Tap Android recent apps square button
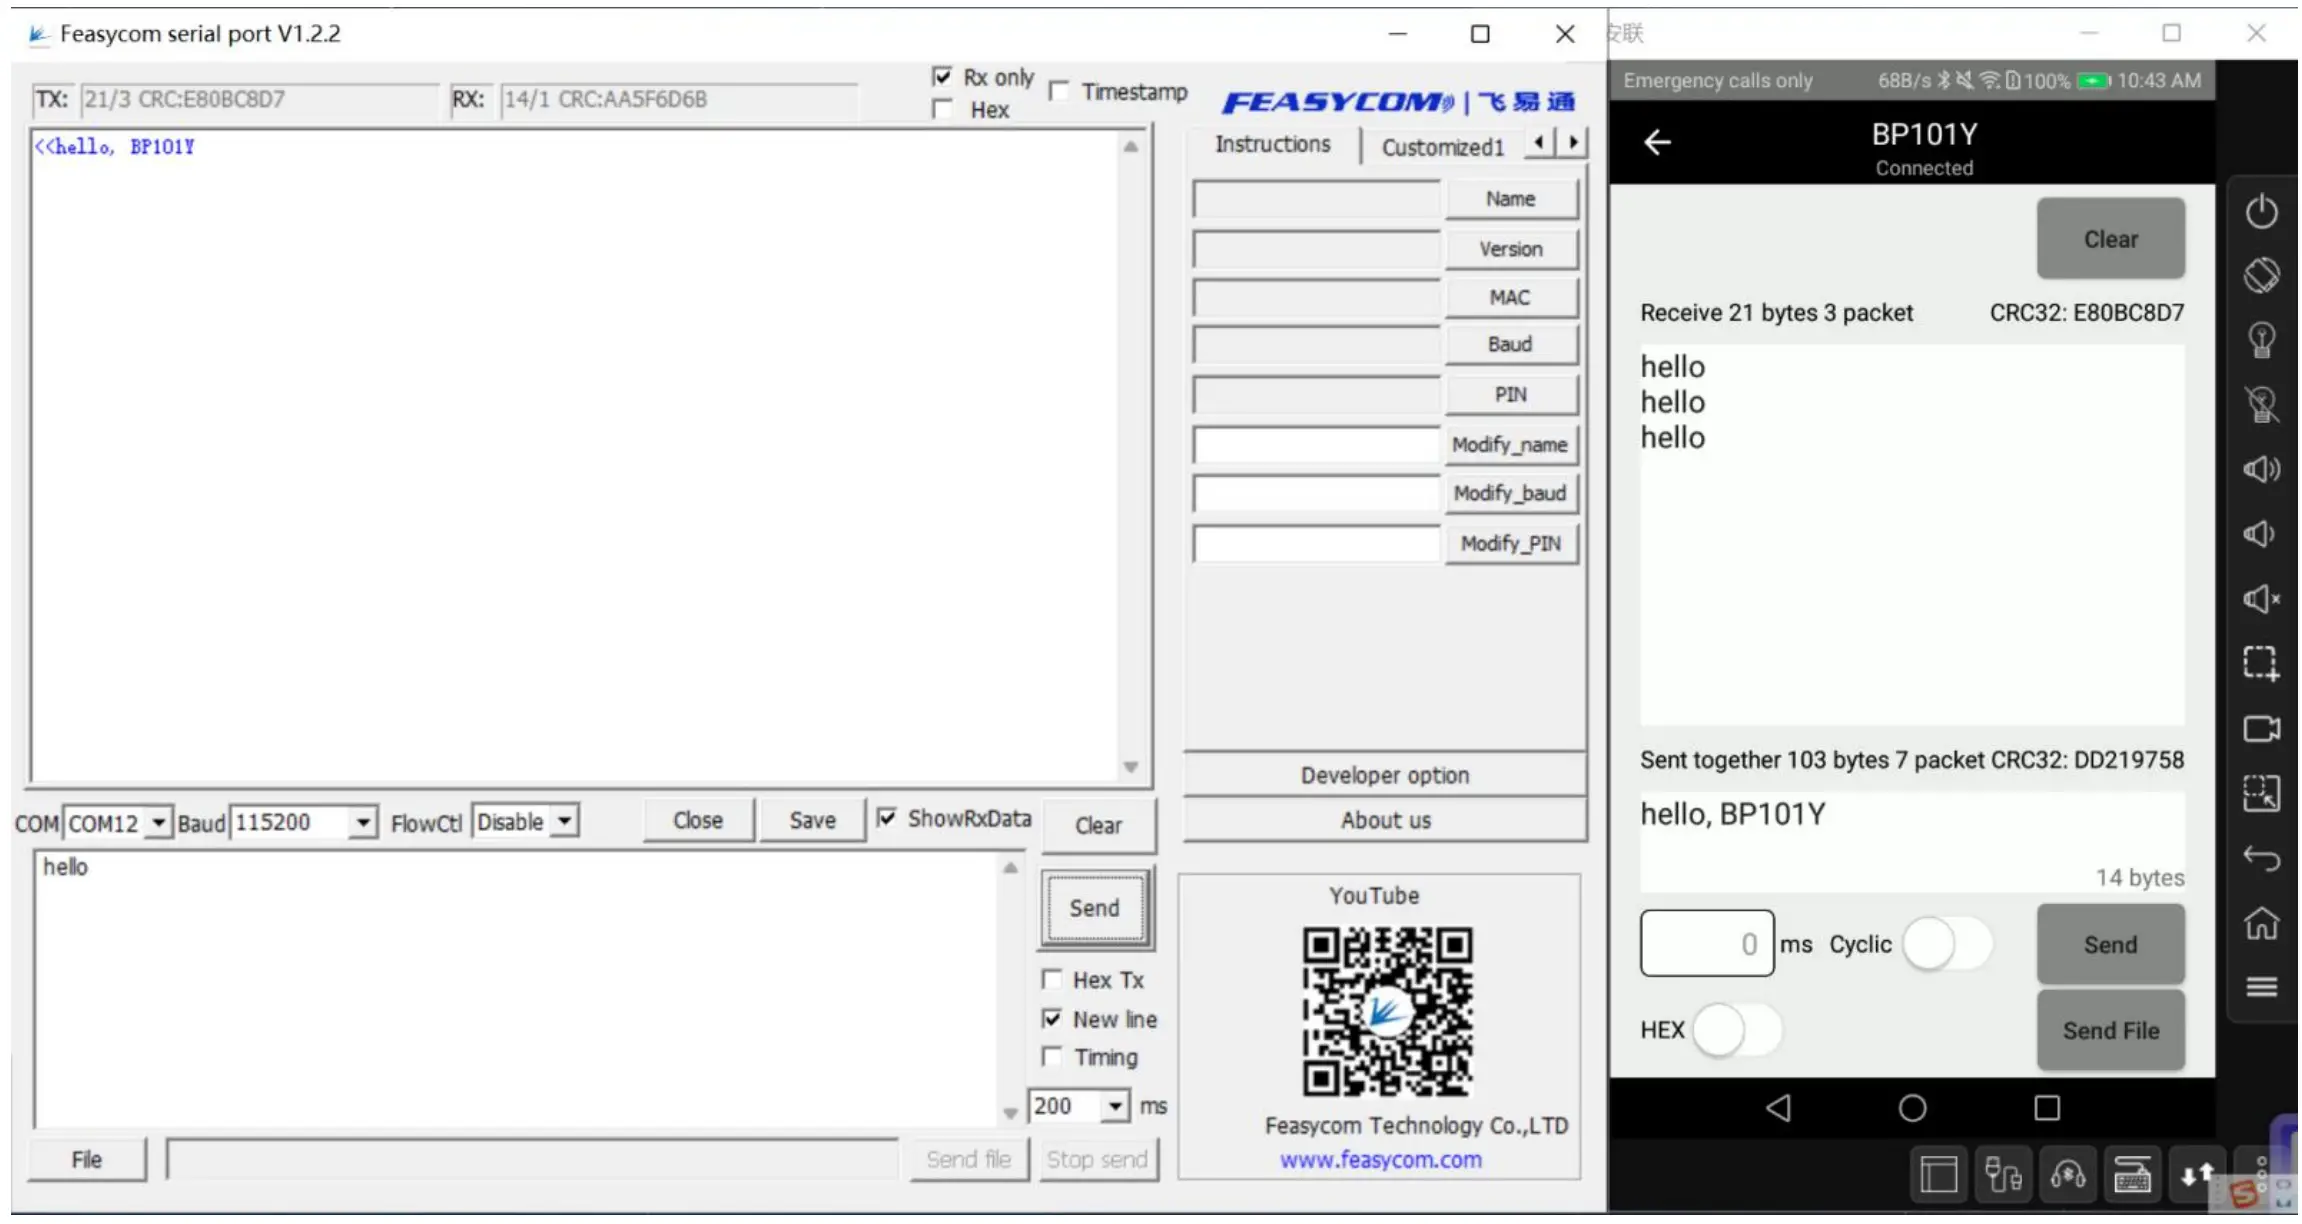The image size is (2302, 1224). [x=2046, y=1108]
